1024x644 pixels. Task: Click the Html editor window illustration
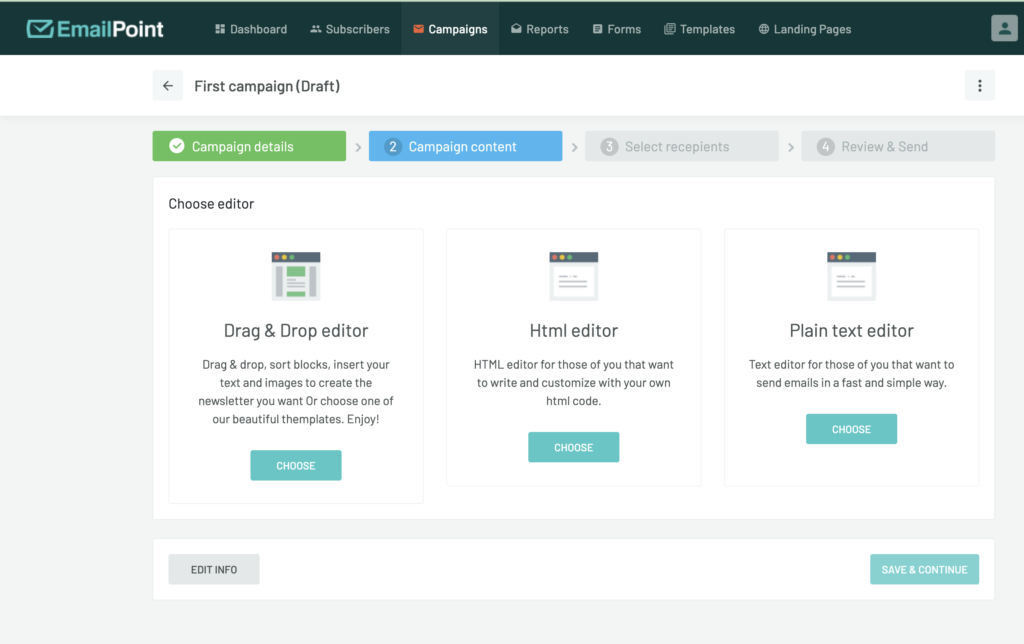(x=574, y=276)
